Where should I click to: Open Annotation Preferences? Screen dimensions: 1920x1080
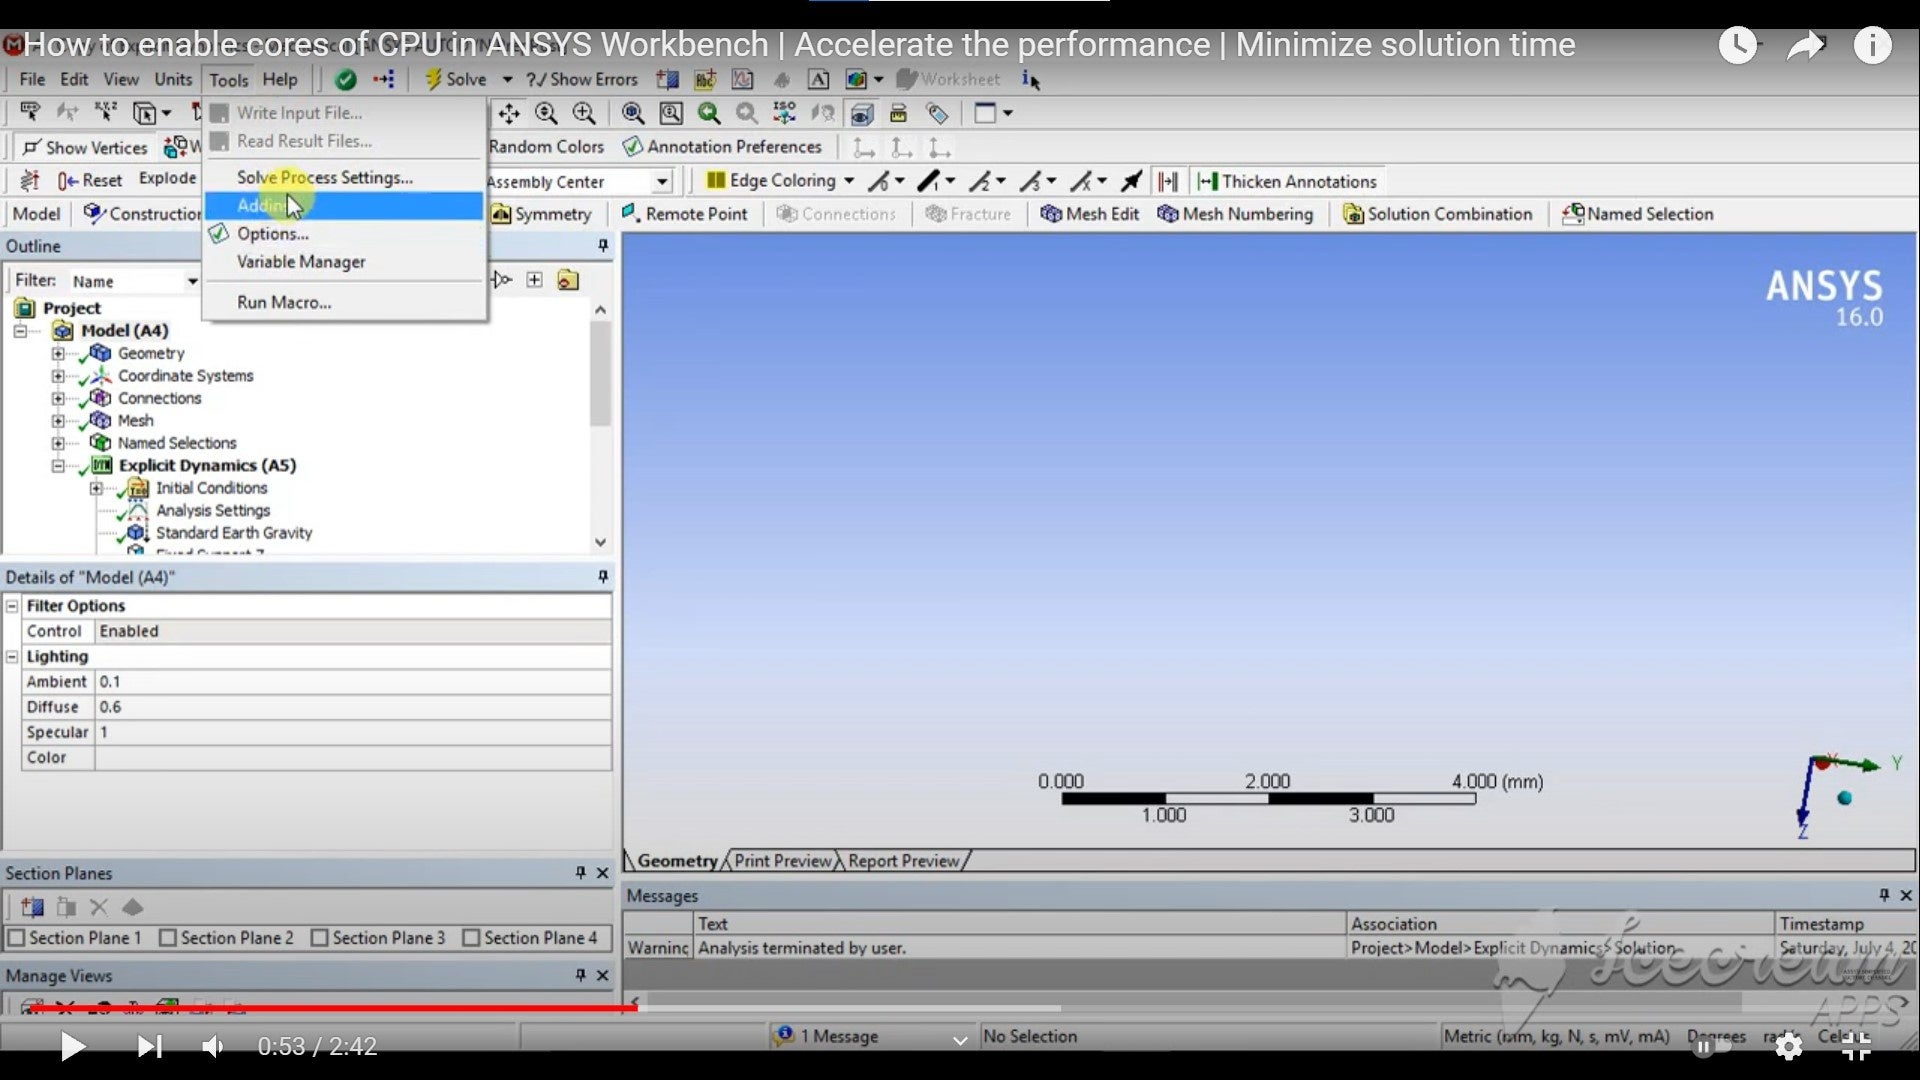722,147
